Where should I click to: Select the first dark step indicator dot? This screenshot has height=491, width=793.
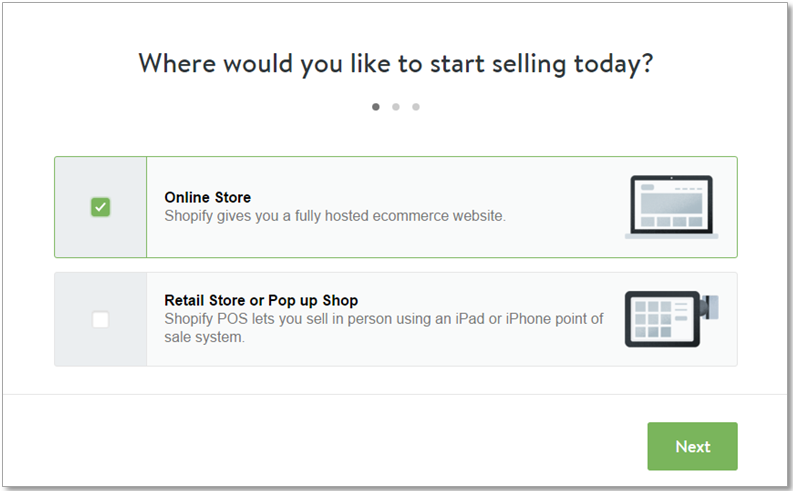(x=375, y=107)
